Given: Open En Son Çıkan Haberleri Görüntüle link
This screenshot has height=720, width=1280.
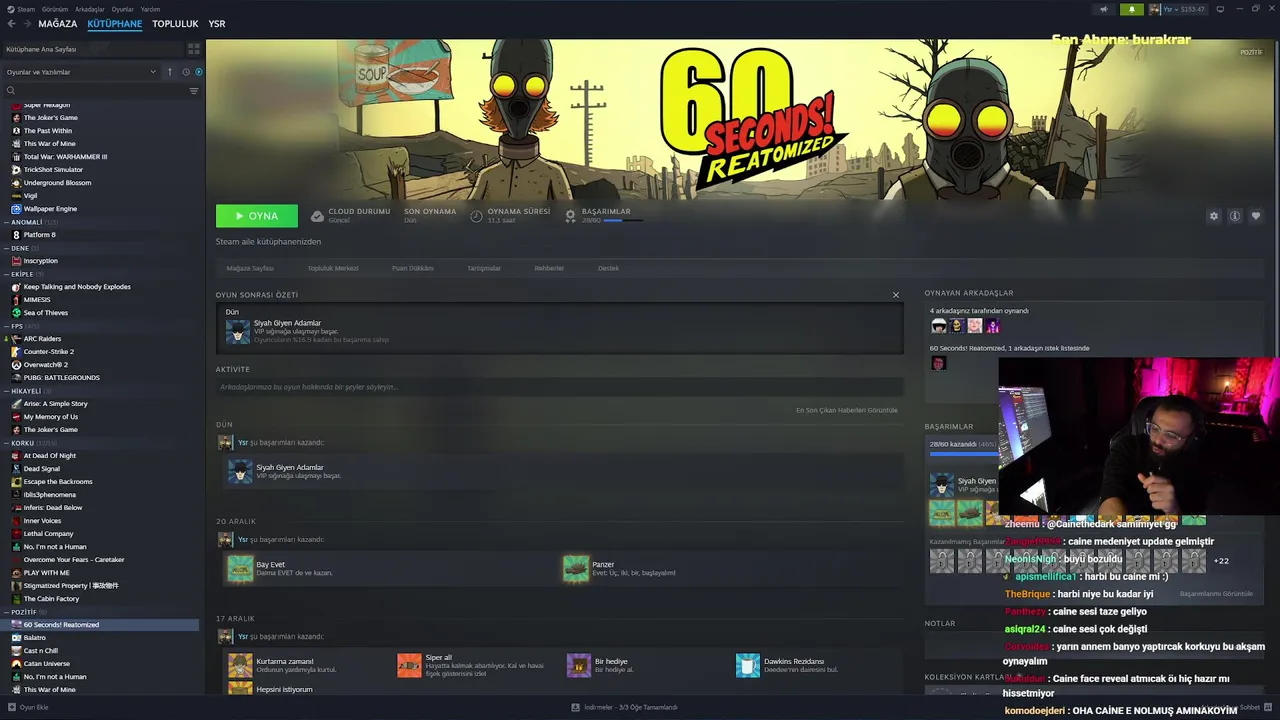Looking at the screenshot, I should pos(847,410).
